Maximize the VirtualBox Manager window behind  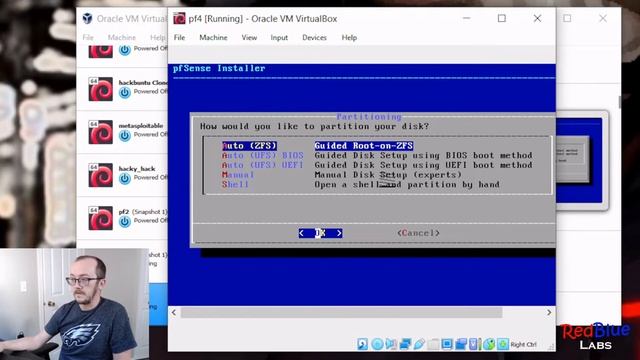click(x=567, y=18)
